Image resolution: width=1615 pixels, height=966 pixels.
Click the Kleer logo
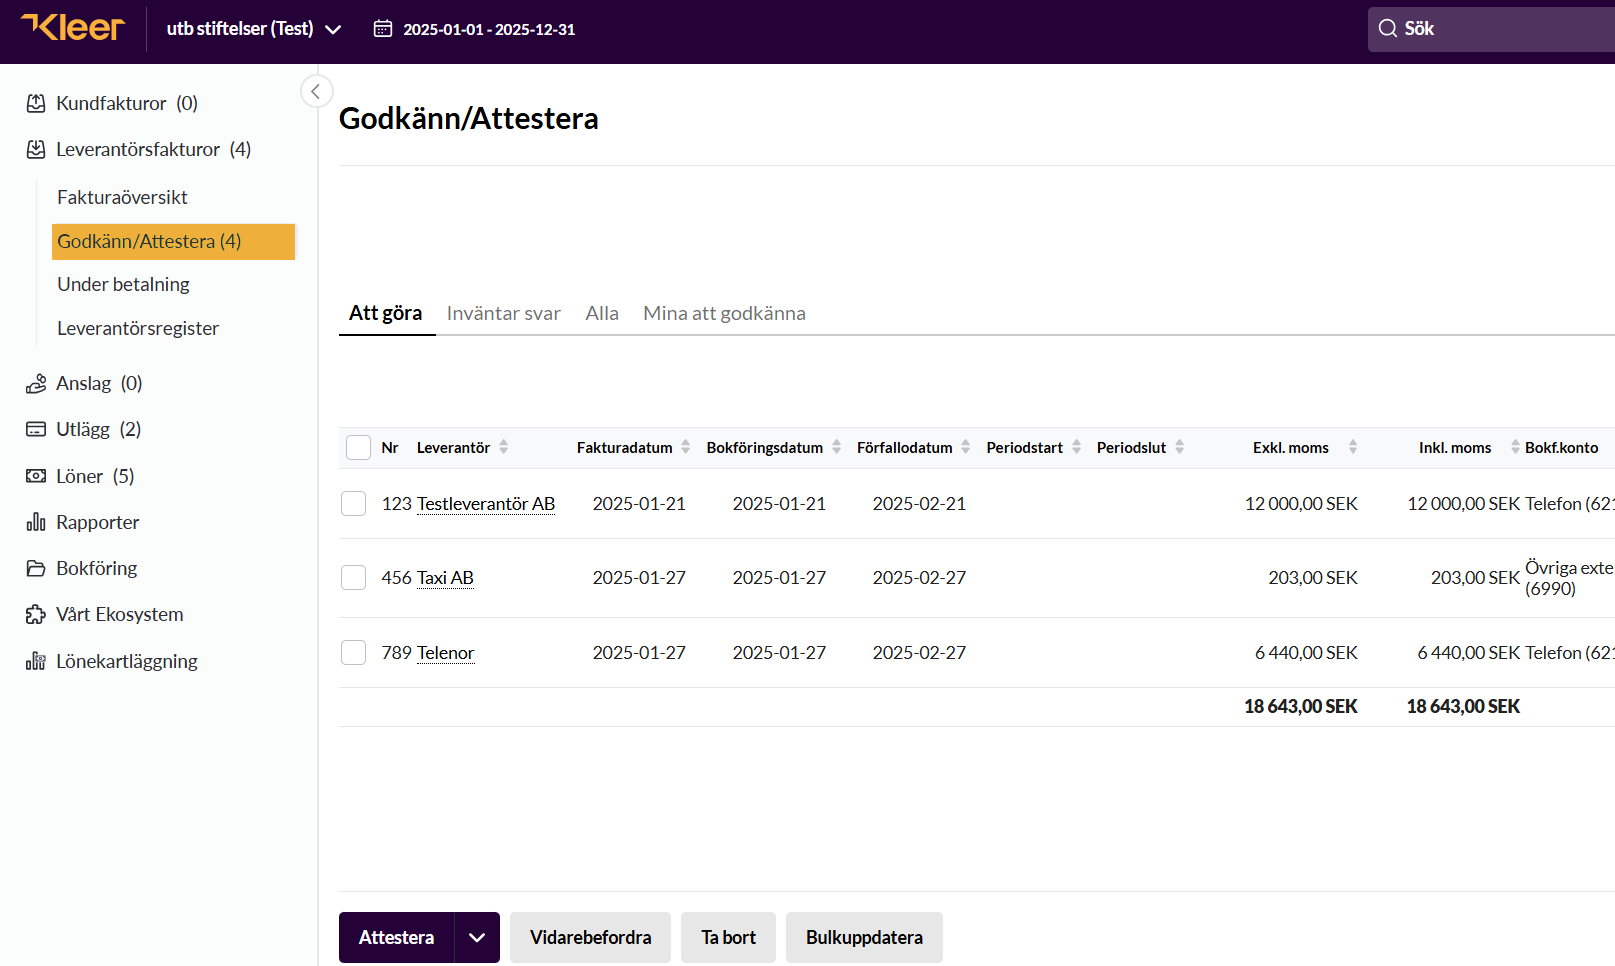click(72, 27)
